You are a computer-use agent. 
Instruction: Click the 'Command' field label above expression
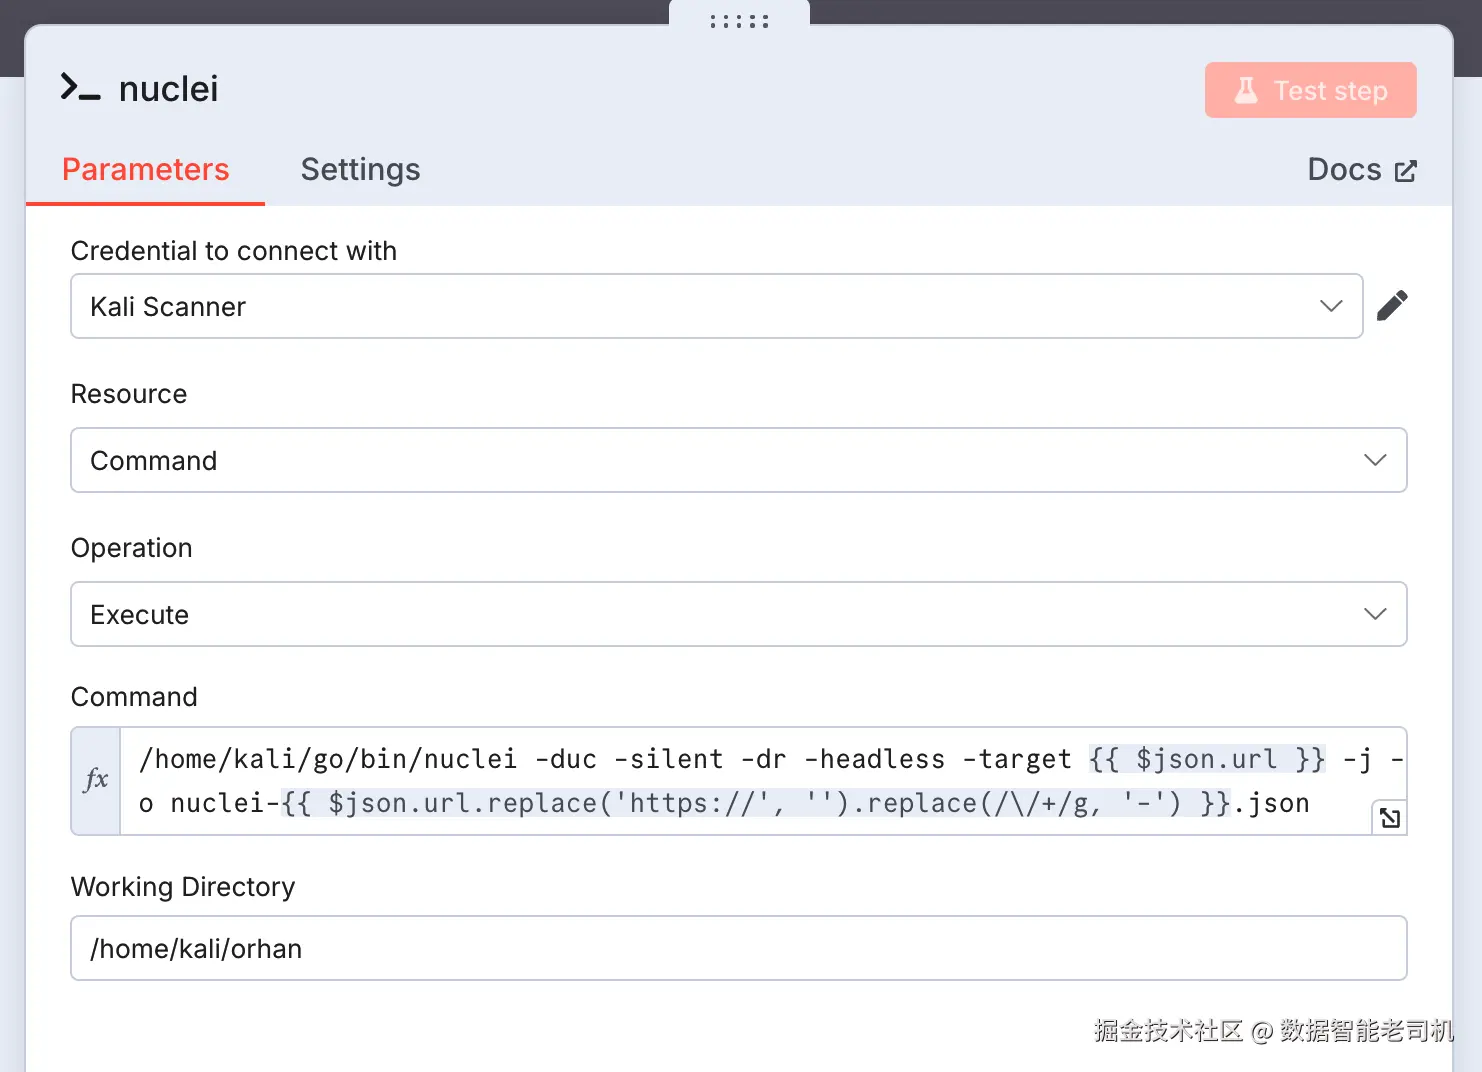click(134, 697)
